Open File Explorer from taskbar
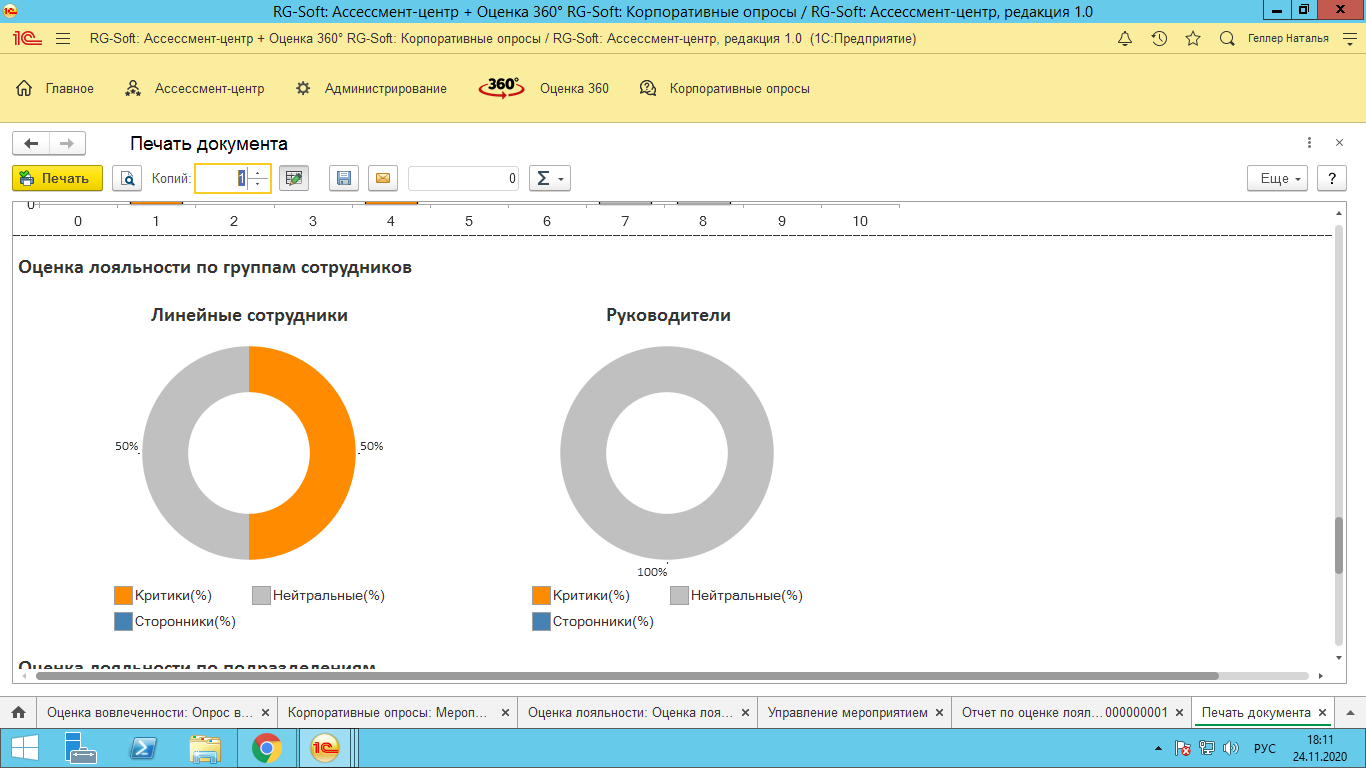The width and height of the screenshot is (1366, 768). tap(205, 748)
